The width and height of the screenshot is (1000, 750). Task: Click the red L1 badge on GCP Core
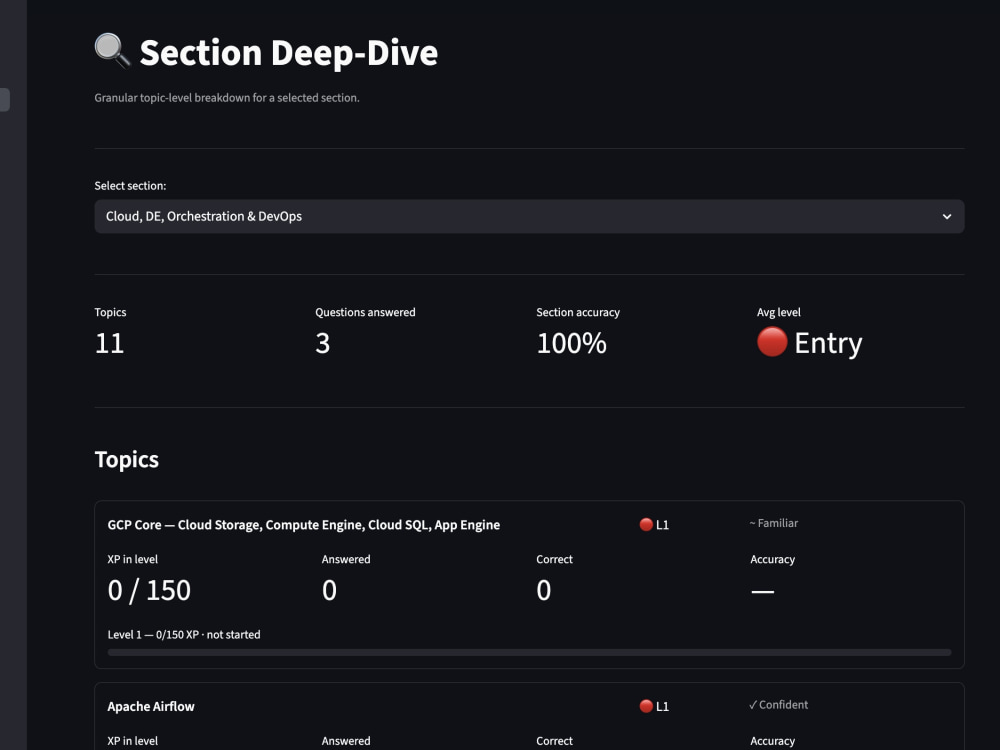click(654, 525)
